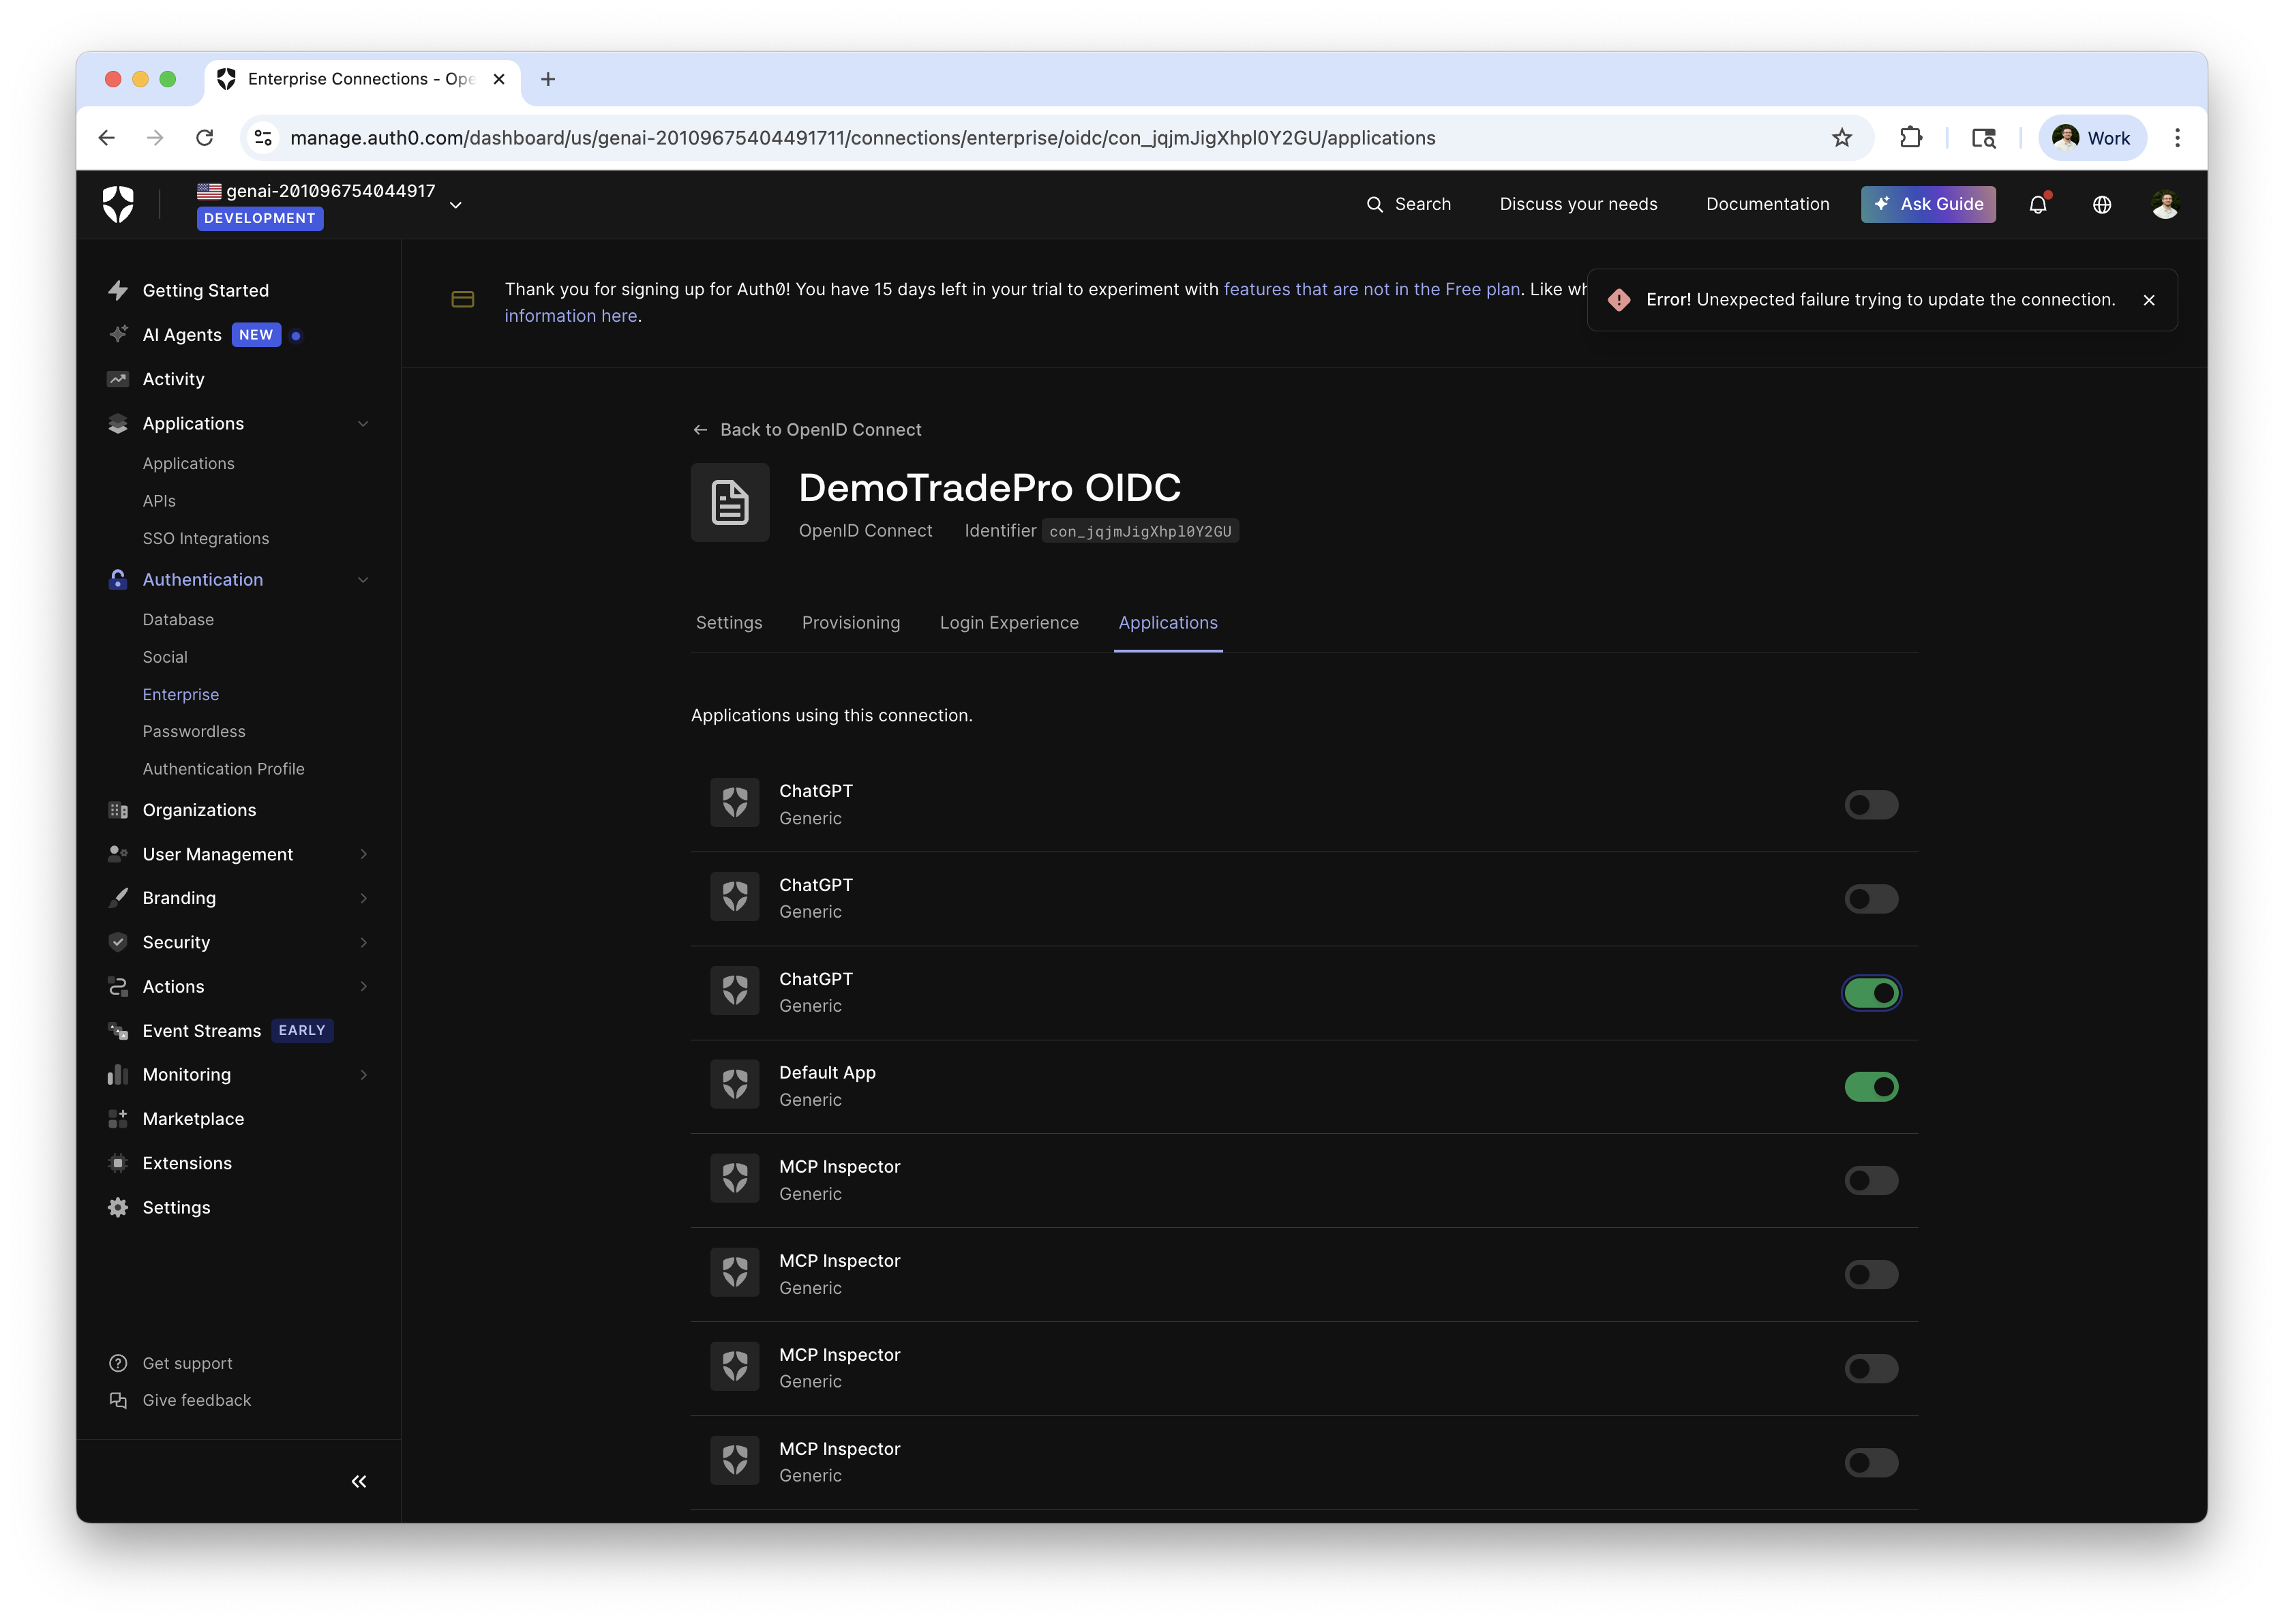Collapse the Authentication section chevron
2284x1624 pixels.
[x=363, y=579]
